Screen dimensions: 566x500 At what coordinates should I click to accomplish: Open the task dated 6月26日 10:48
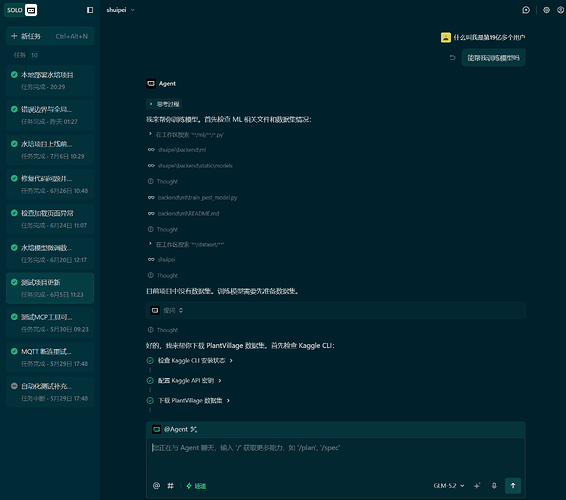point(50,184)
